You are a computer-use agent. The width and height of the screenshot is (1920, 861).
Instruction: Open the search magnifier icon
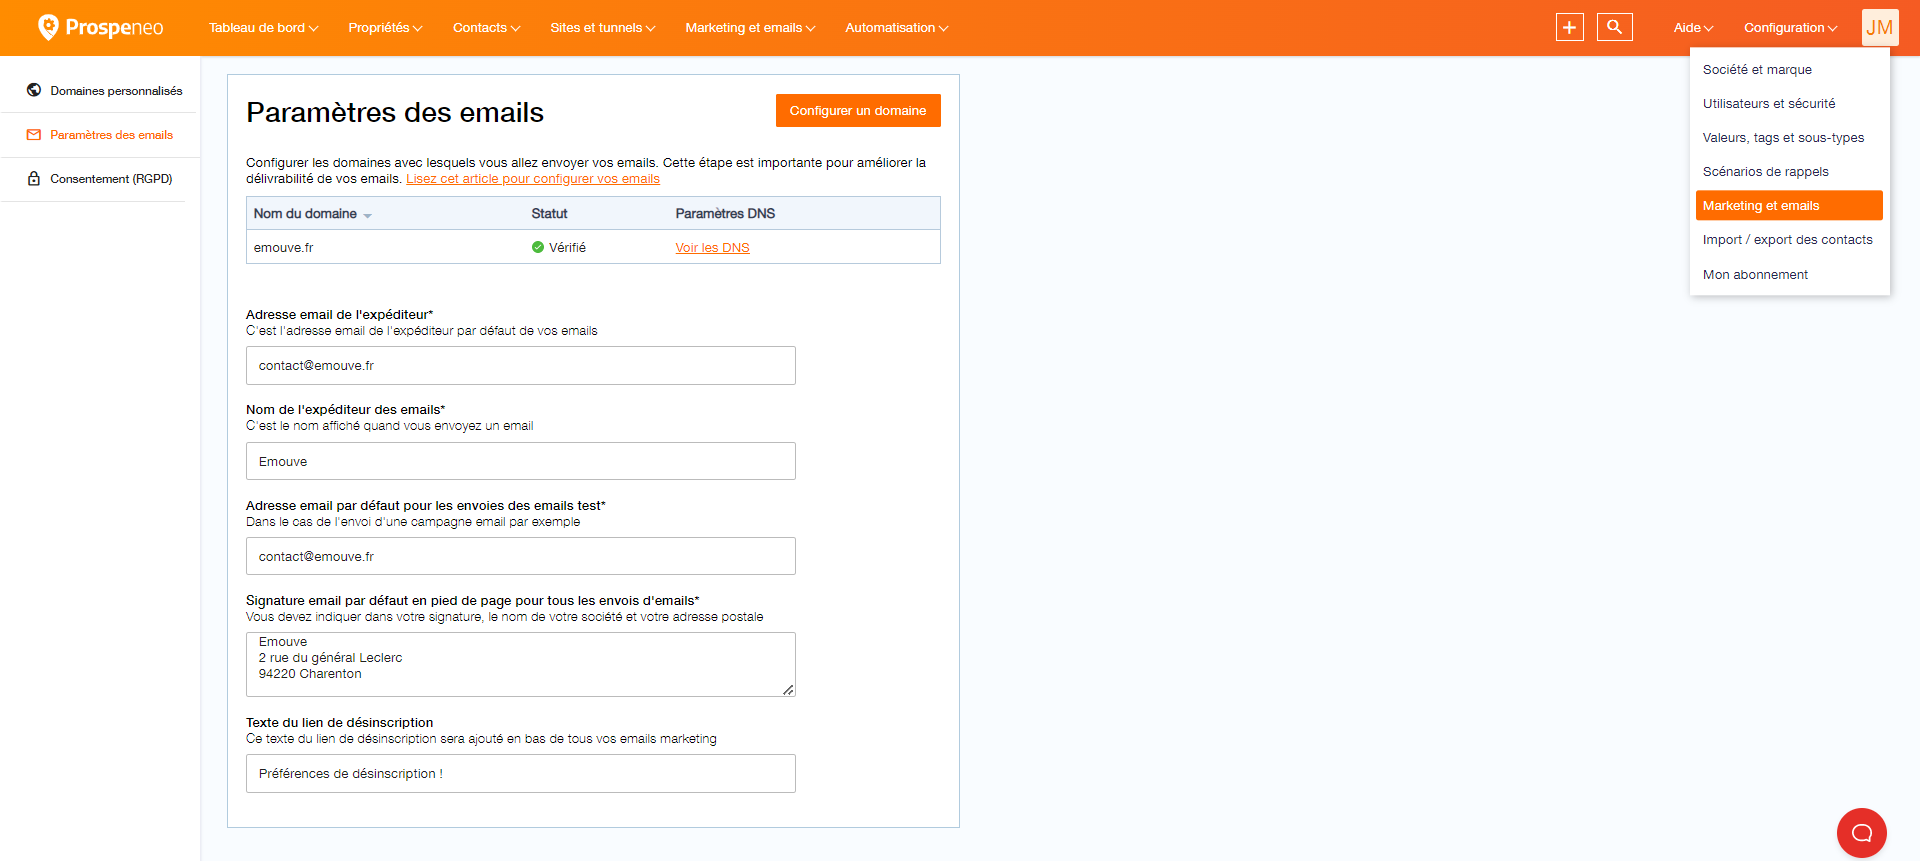(1615, 27)
